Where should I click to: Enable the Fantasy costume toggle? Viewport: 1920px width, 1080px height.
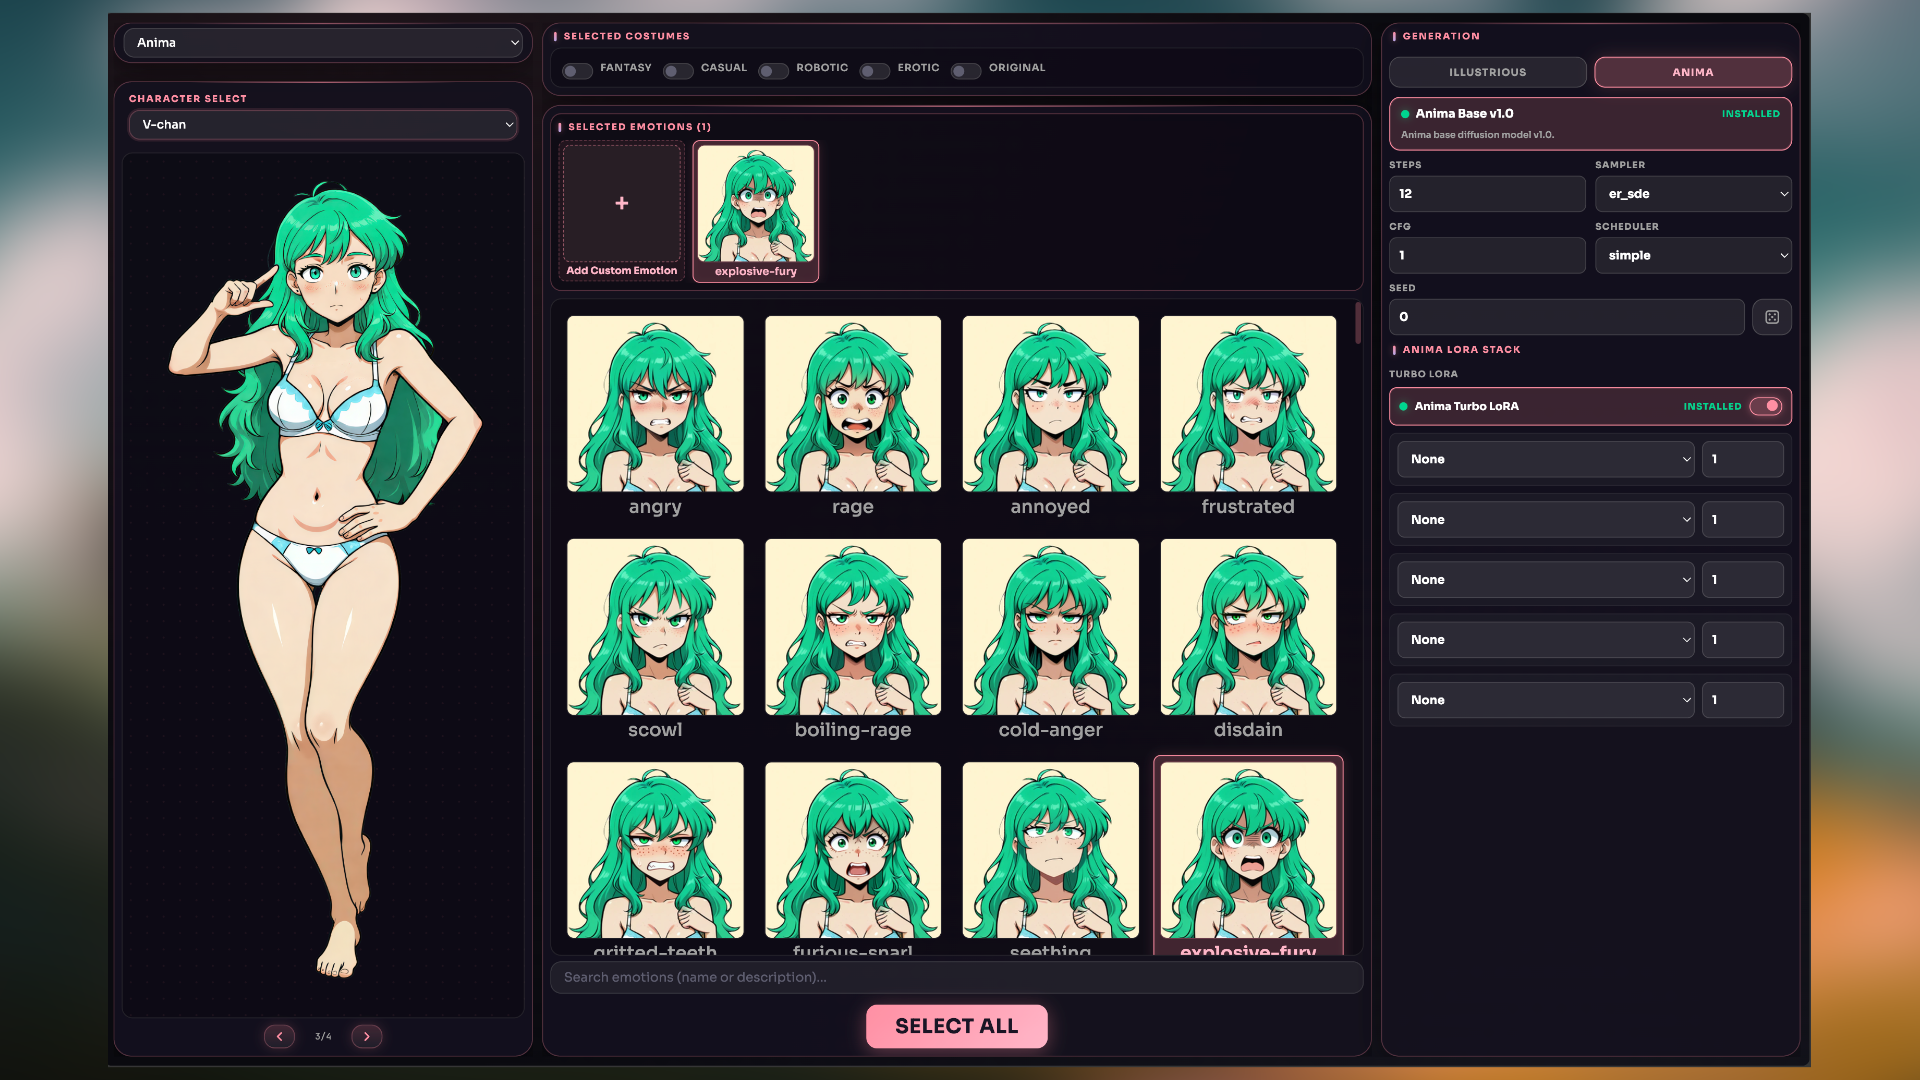(x=577, y=71)
